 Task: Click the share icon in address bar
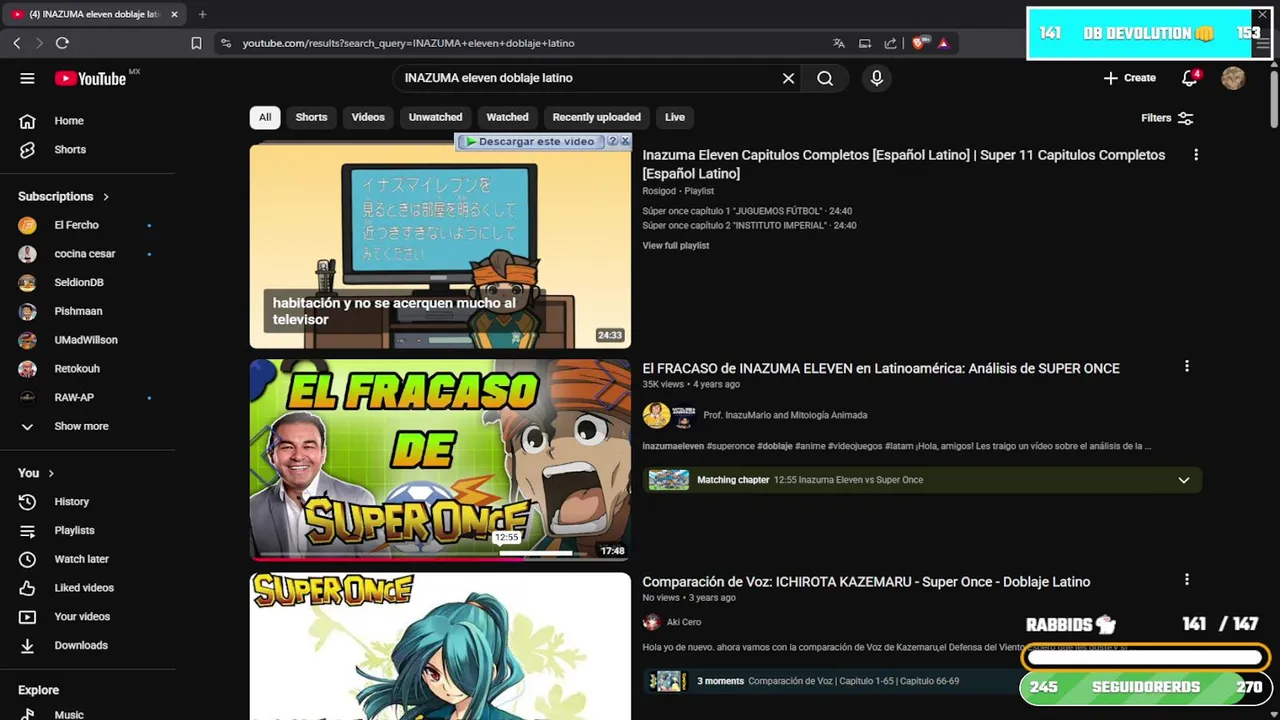tap(890, 43)
